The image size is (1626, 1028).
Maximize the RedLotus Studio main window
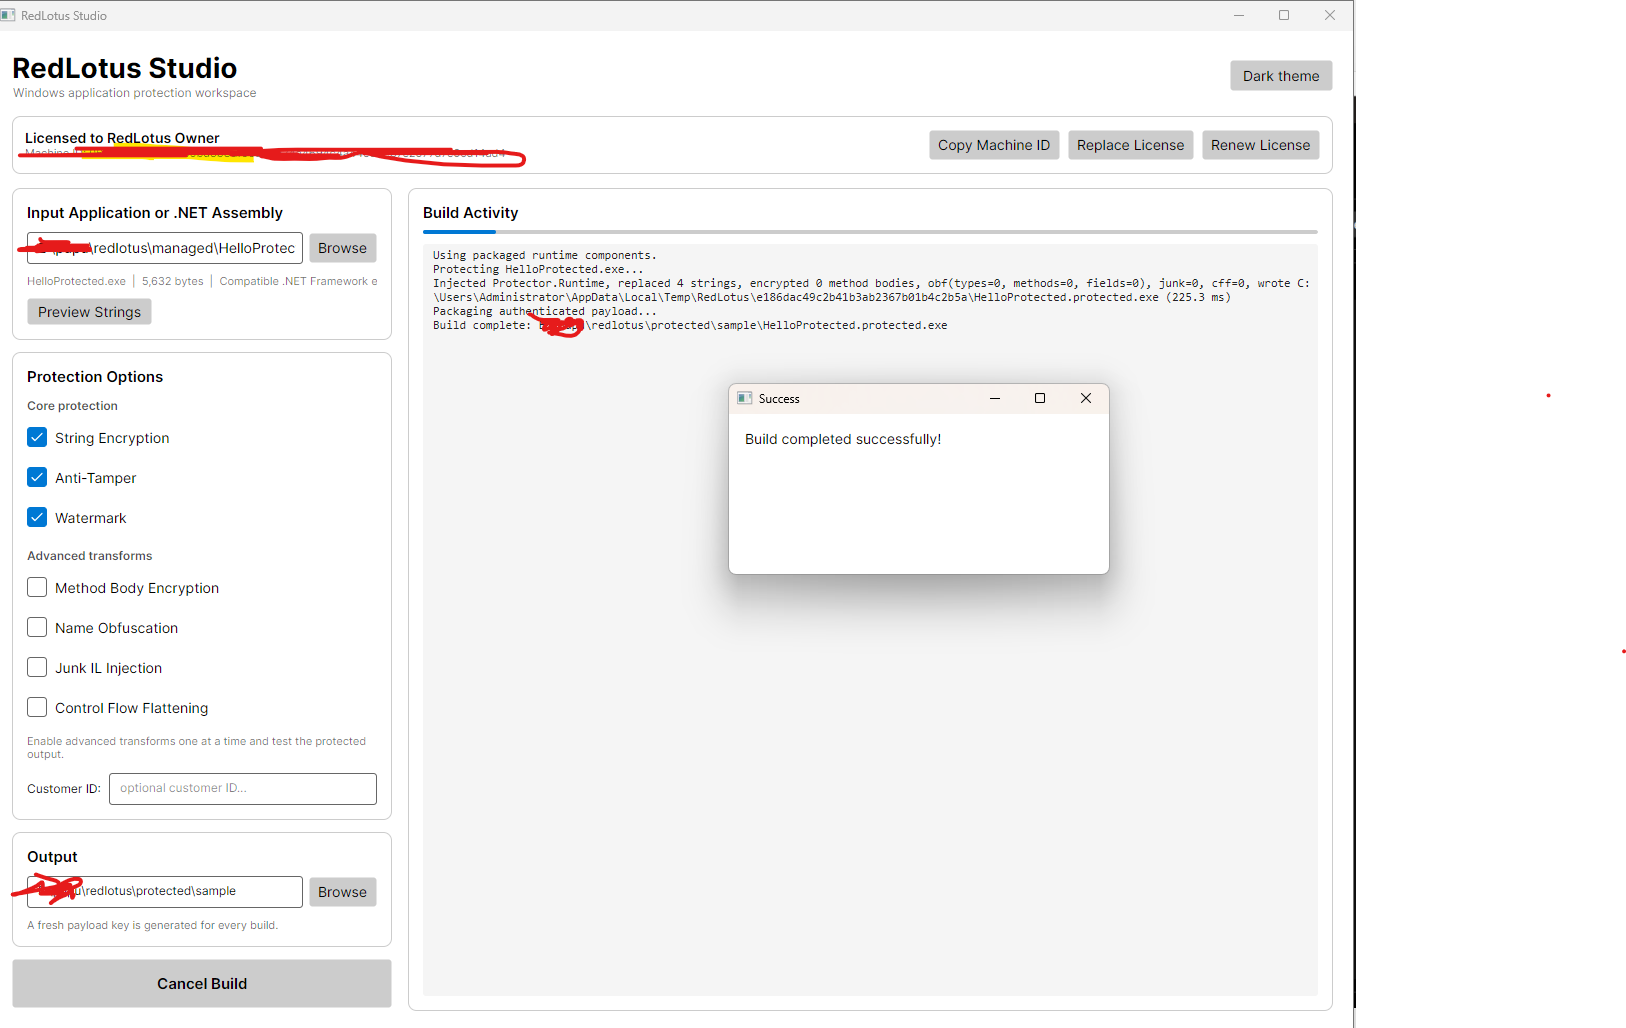[x=1284, y=15]
